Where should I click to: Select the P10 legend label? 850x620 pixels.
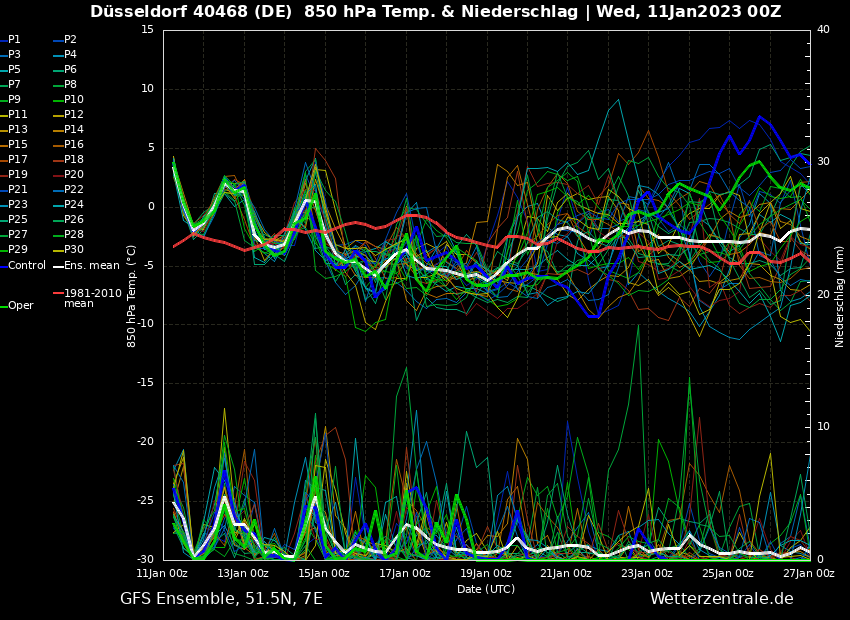74,100
